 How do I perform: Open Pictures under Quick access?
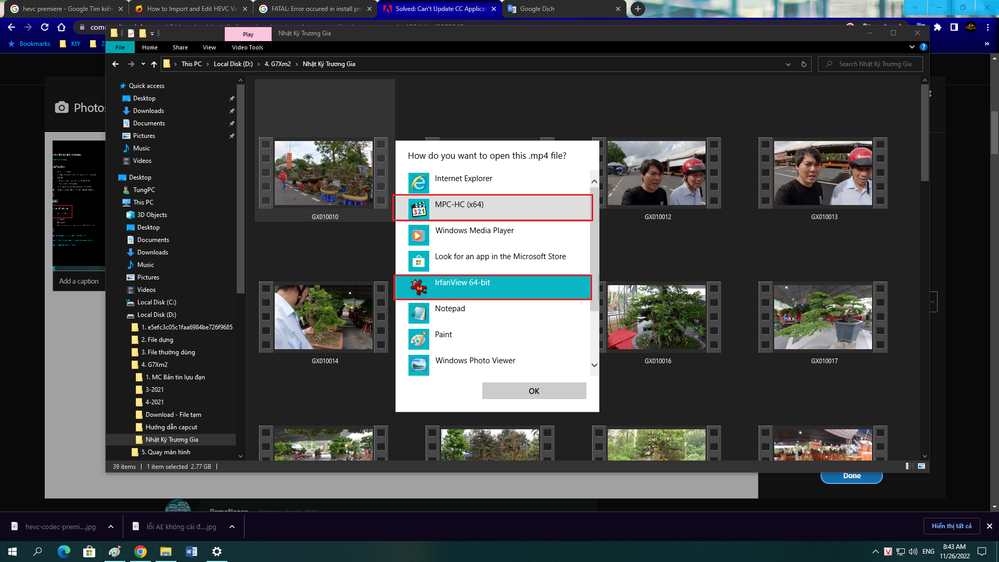[x=143, y=136]
